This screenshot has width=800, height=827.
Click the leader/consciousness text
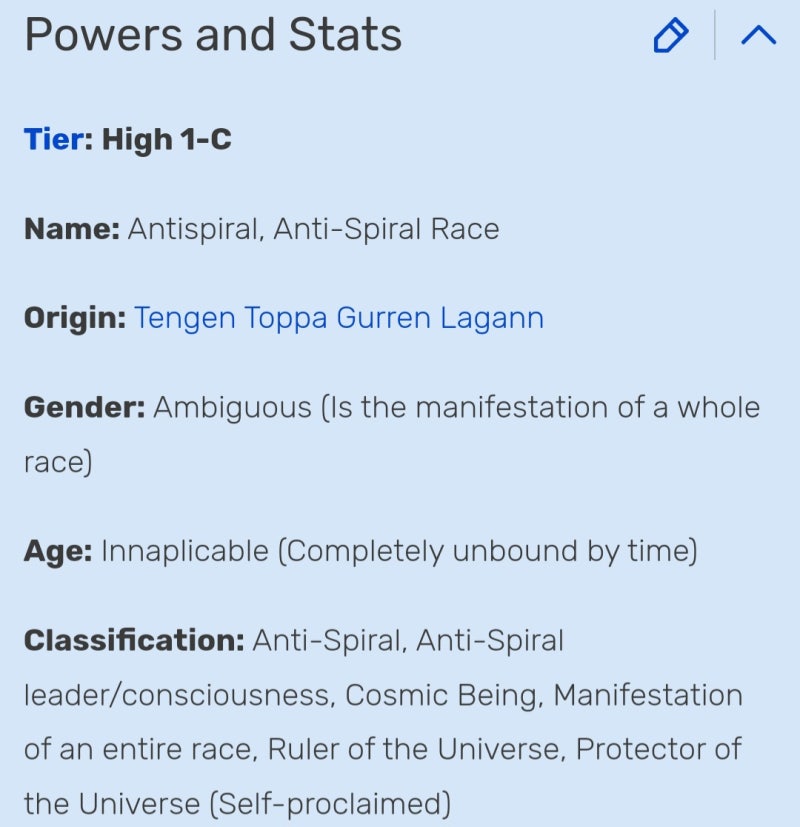[175, 695]
